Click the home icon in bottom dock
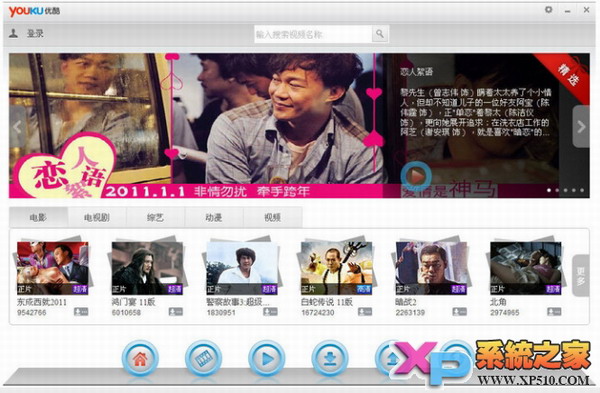600x393 pixels. [140, 358]
